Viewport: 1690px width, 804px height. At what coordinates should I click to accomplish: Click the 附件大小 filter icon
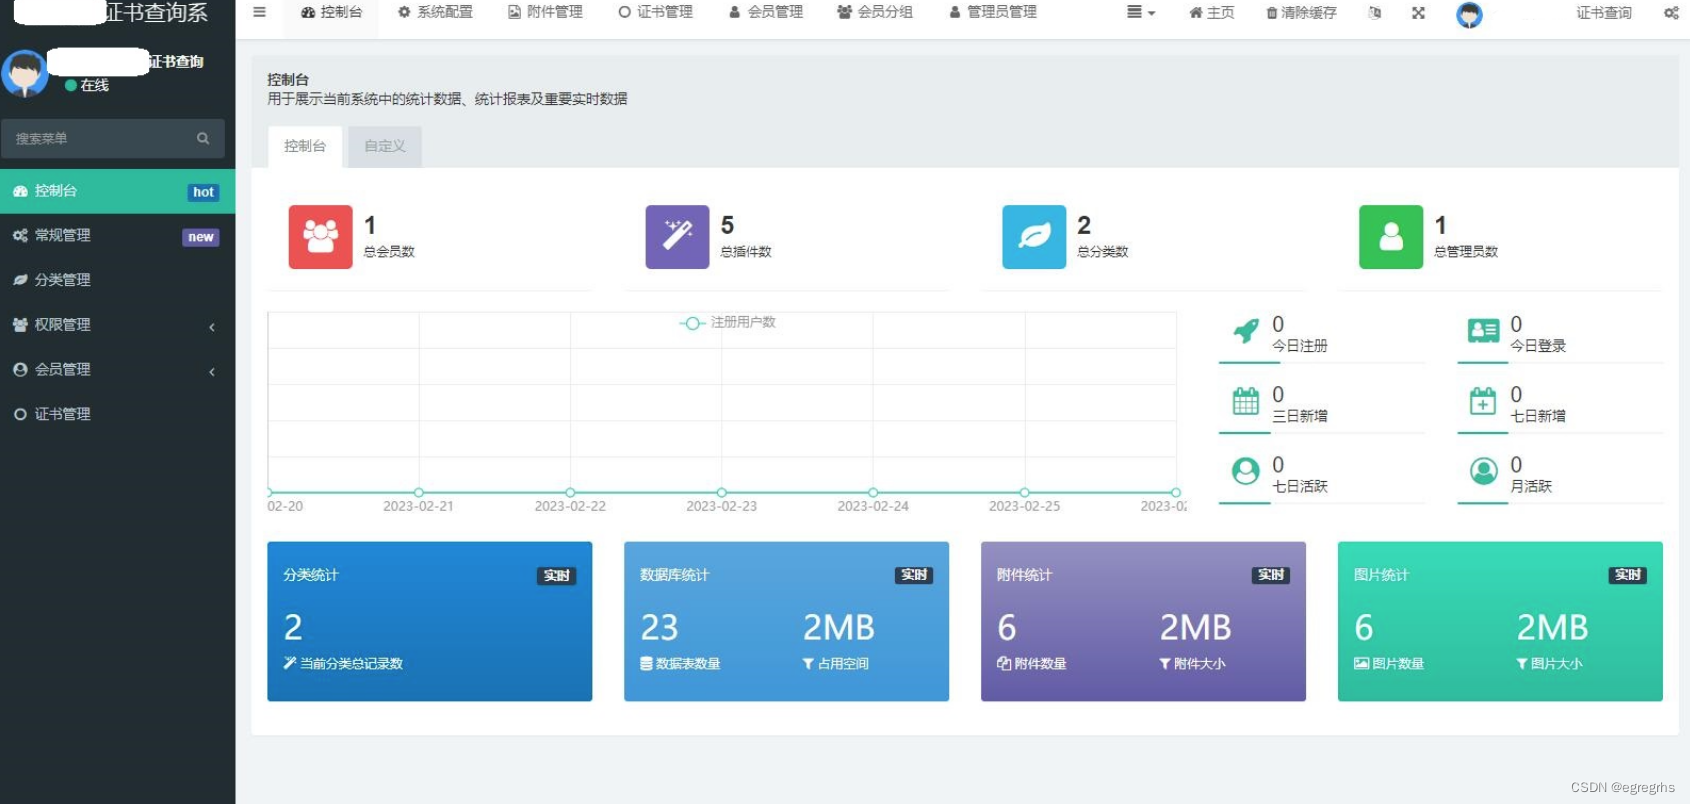tap(1165, 664)
